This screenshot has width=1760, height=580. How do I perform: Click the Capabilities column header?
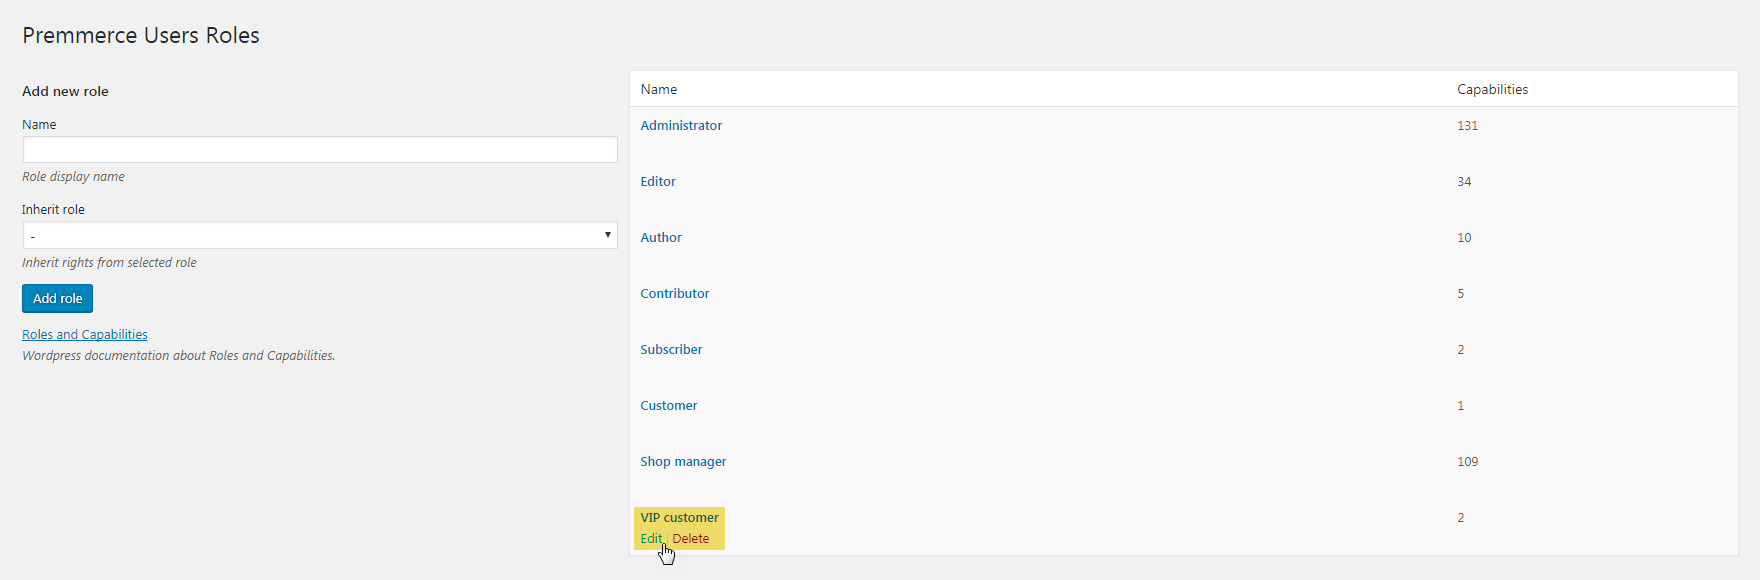tap(1492, 89)
